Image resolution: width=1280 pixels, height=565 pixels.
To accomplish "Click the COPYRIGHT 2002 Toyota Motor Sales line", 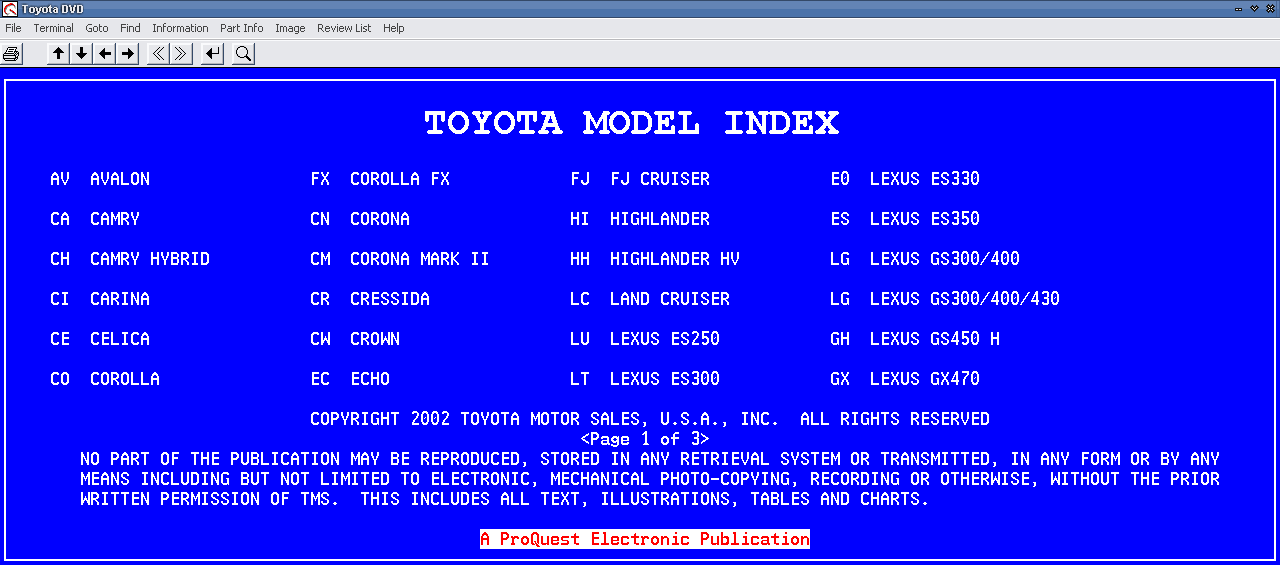I will 650,419.
